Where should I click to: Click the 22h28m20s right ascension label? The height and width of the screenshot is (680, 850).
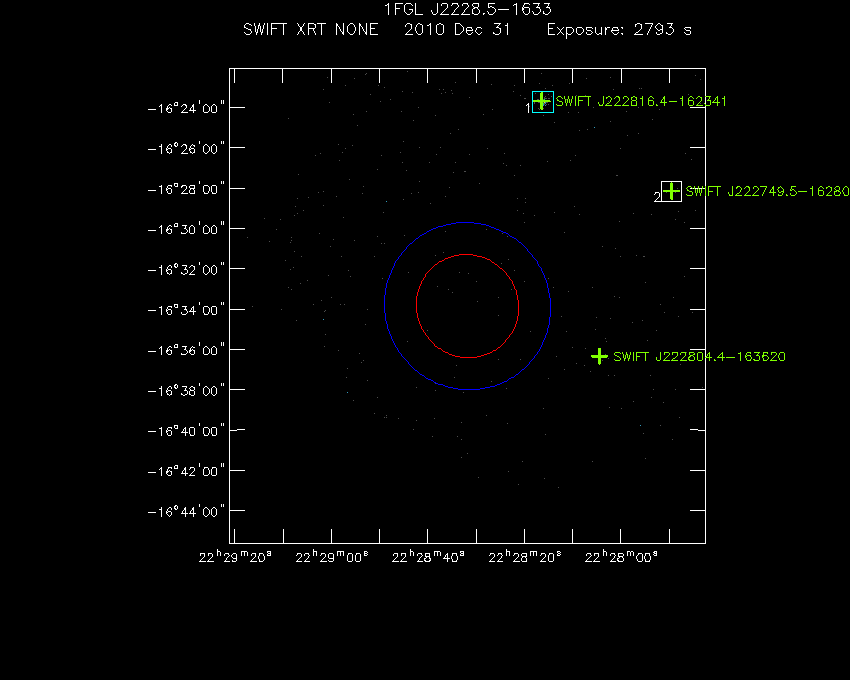pyautogui.click(x=525, y=557)
